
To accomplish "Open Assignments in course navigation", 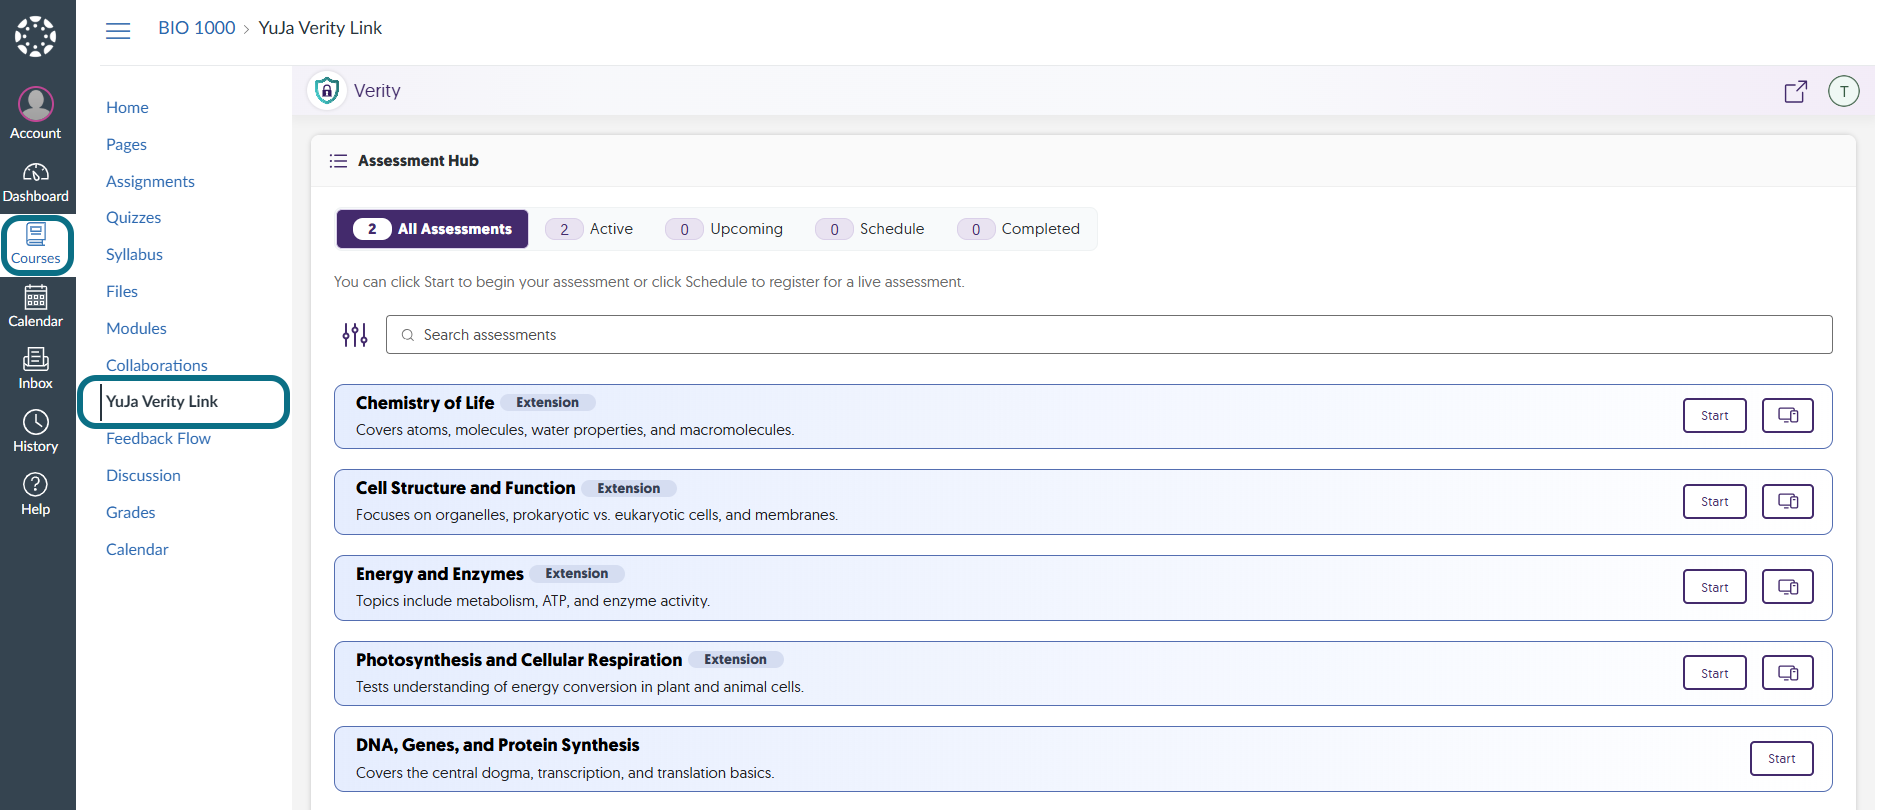I will (x=150, y=181).
